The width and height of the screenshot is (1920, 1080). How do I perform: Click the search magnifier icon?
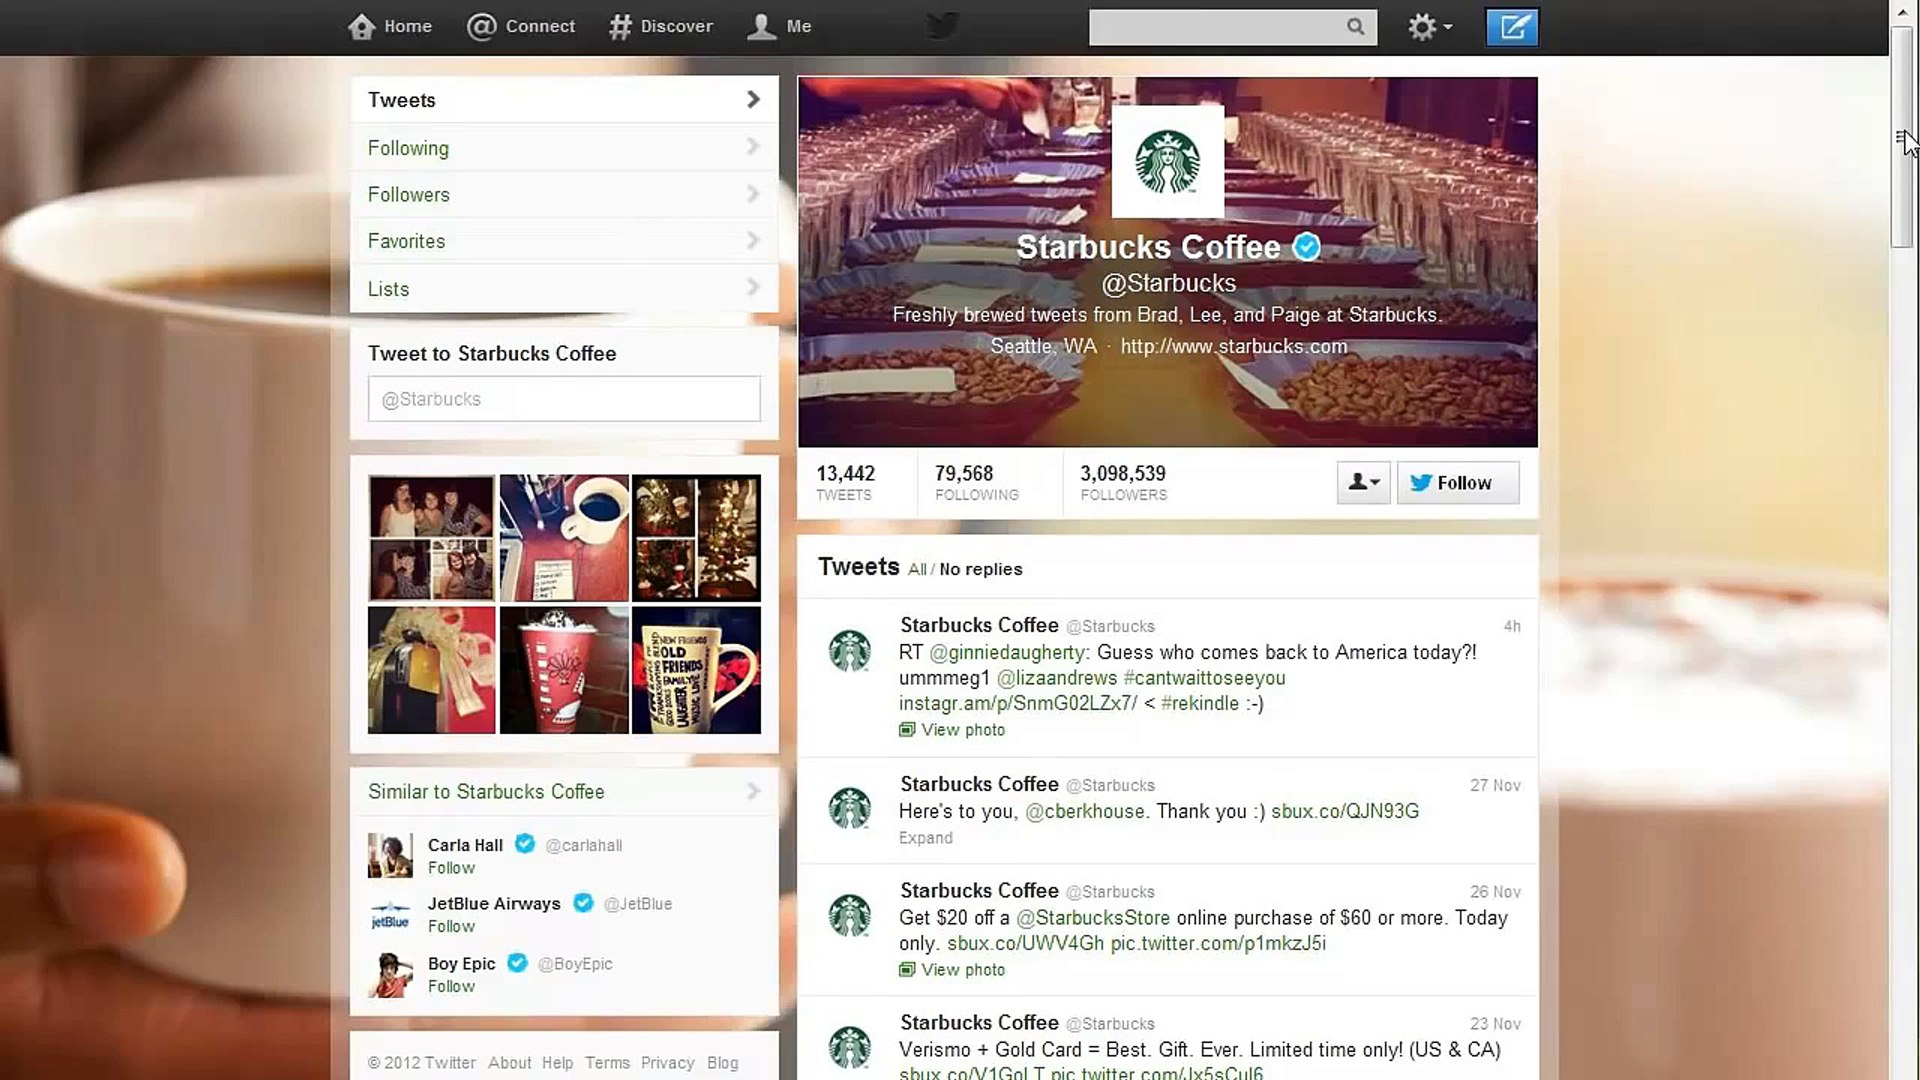(1355, 27)
